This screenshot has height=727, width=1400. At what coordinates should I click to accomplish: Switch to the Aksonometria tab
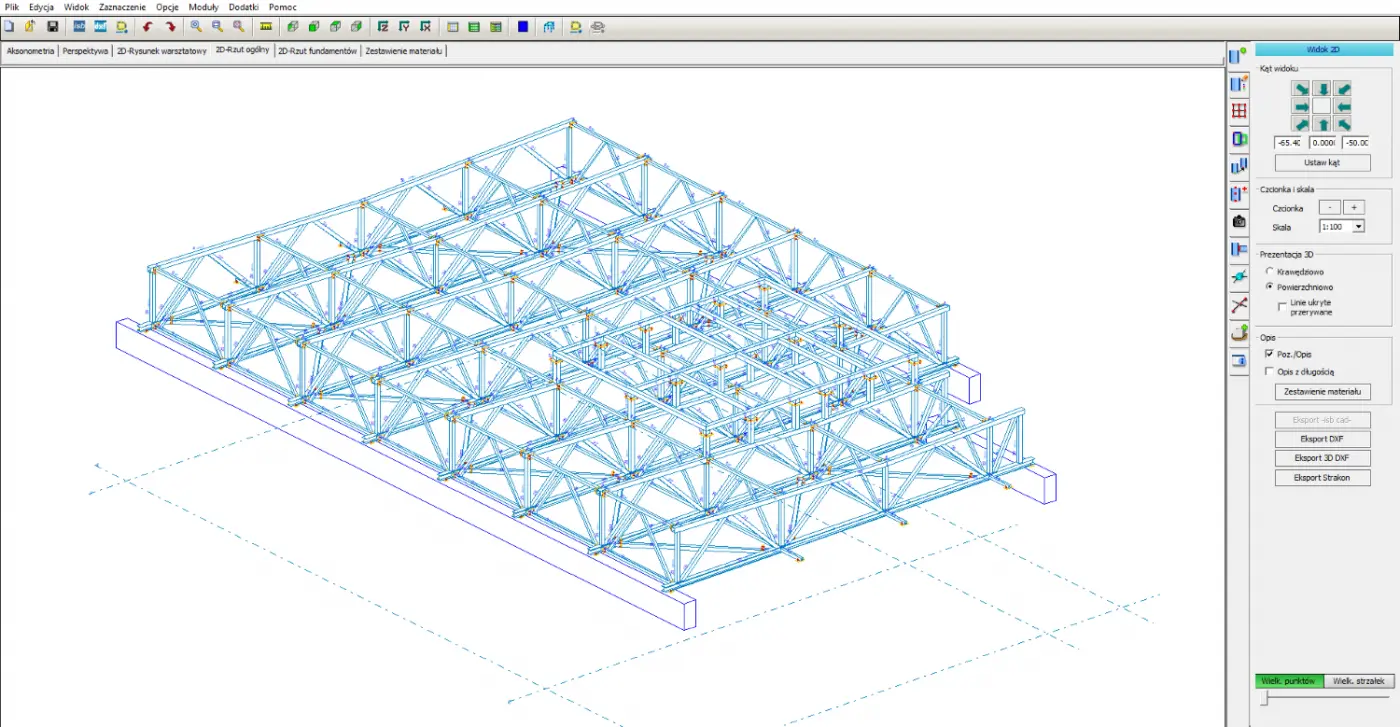[30, 50]
